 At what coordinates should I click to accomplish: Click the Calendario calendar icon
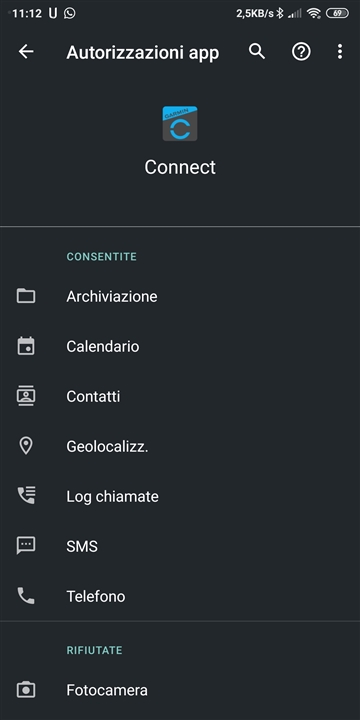click(26, 346)
